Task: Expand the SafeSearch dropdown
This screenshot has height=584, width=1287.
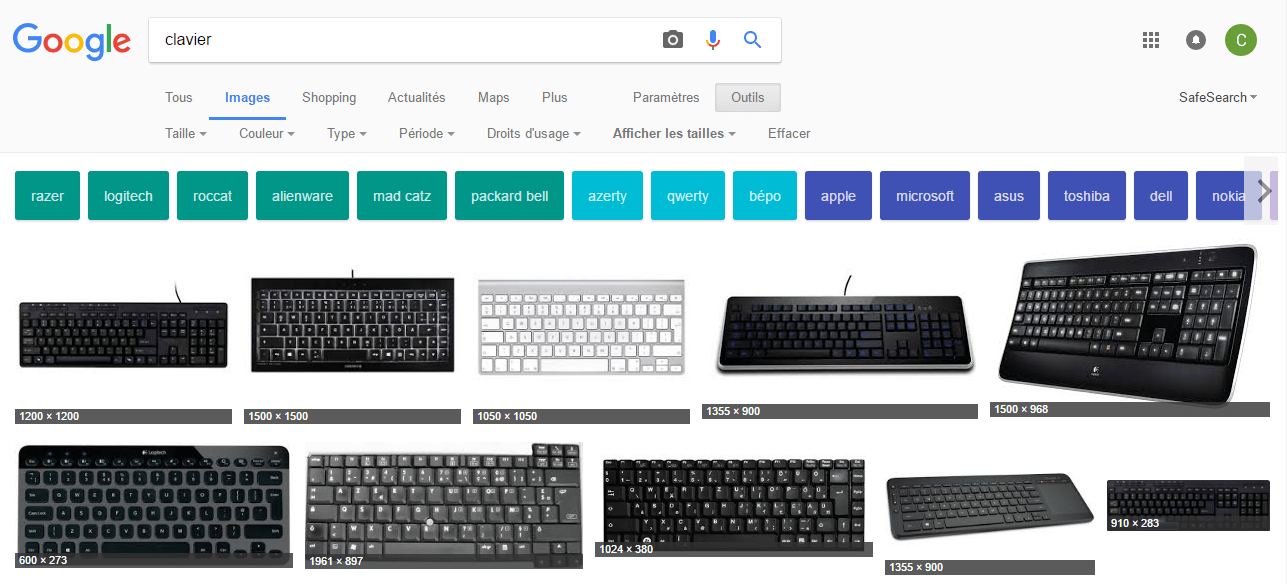Action: pyautogui.click(x=1217, y=98)
